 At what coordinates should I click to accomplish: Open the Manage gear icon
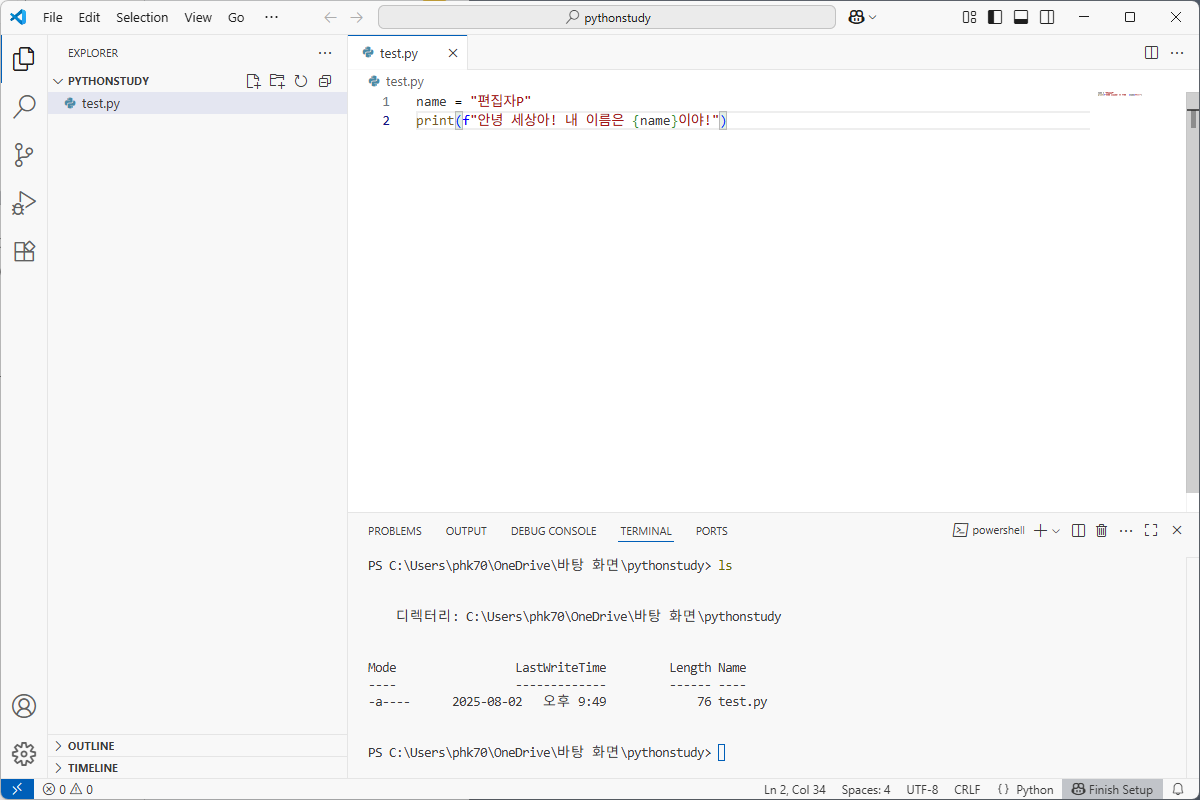(x=24, y=754)
